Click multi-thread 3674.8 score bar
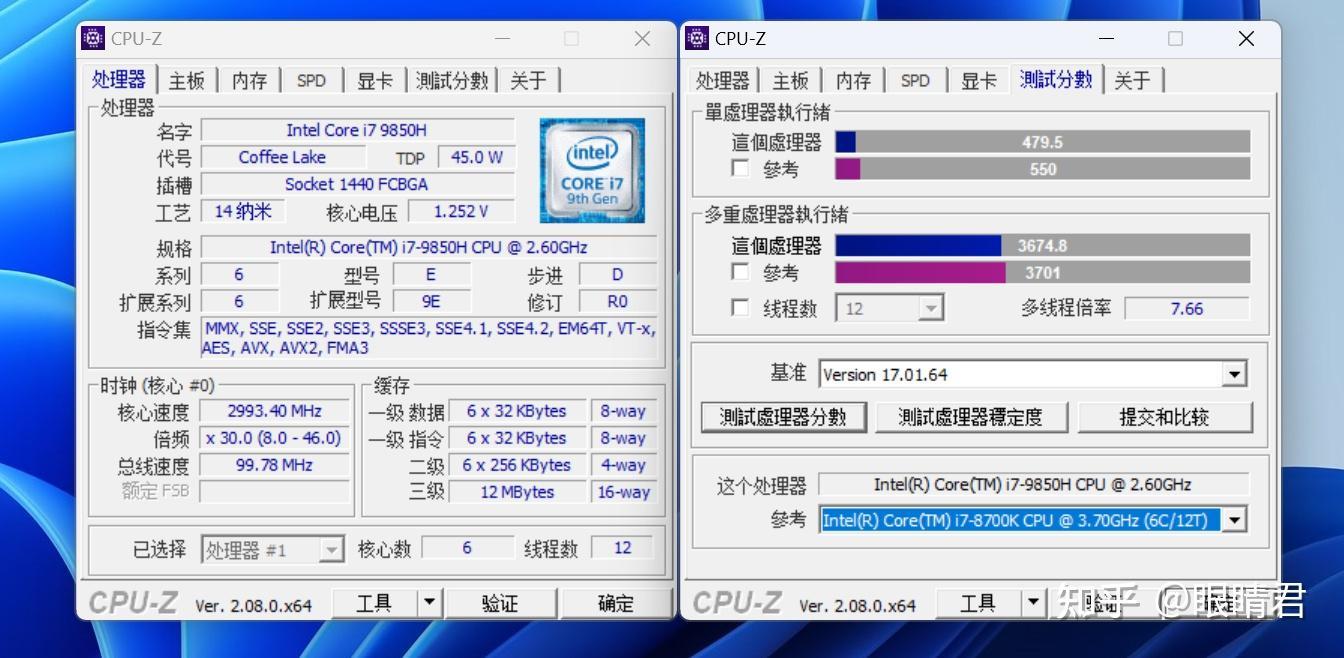 click(1042, 245)
